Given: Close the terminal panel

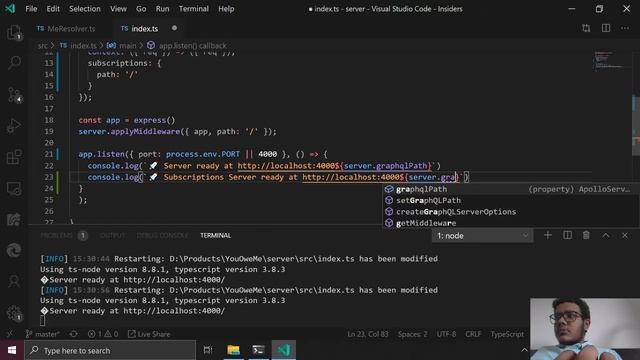Looking at the screenshot, I should tap(625, 235).
